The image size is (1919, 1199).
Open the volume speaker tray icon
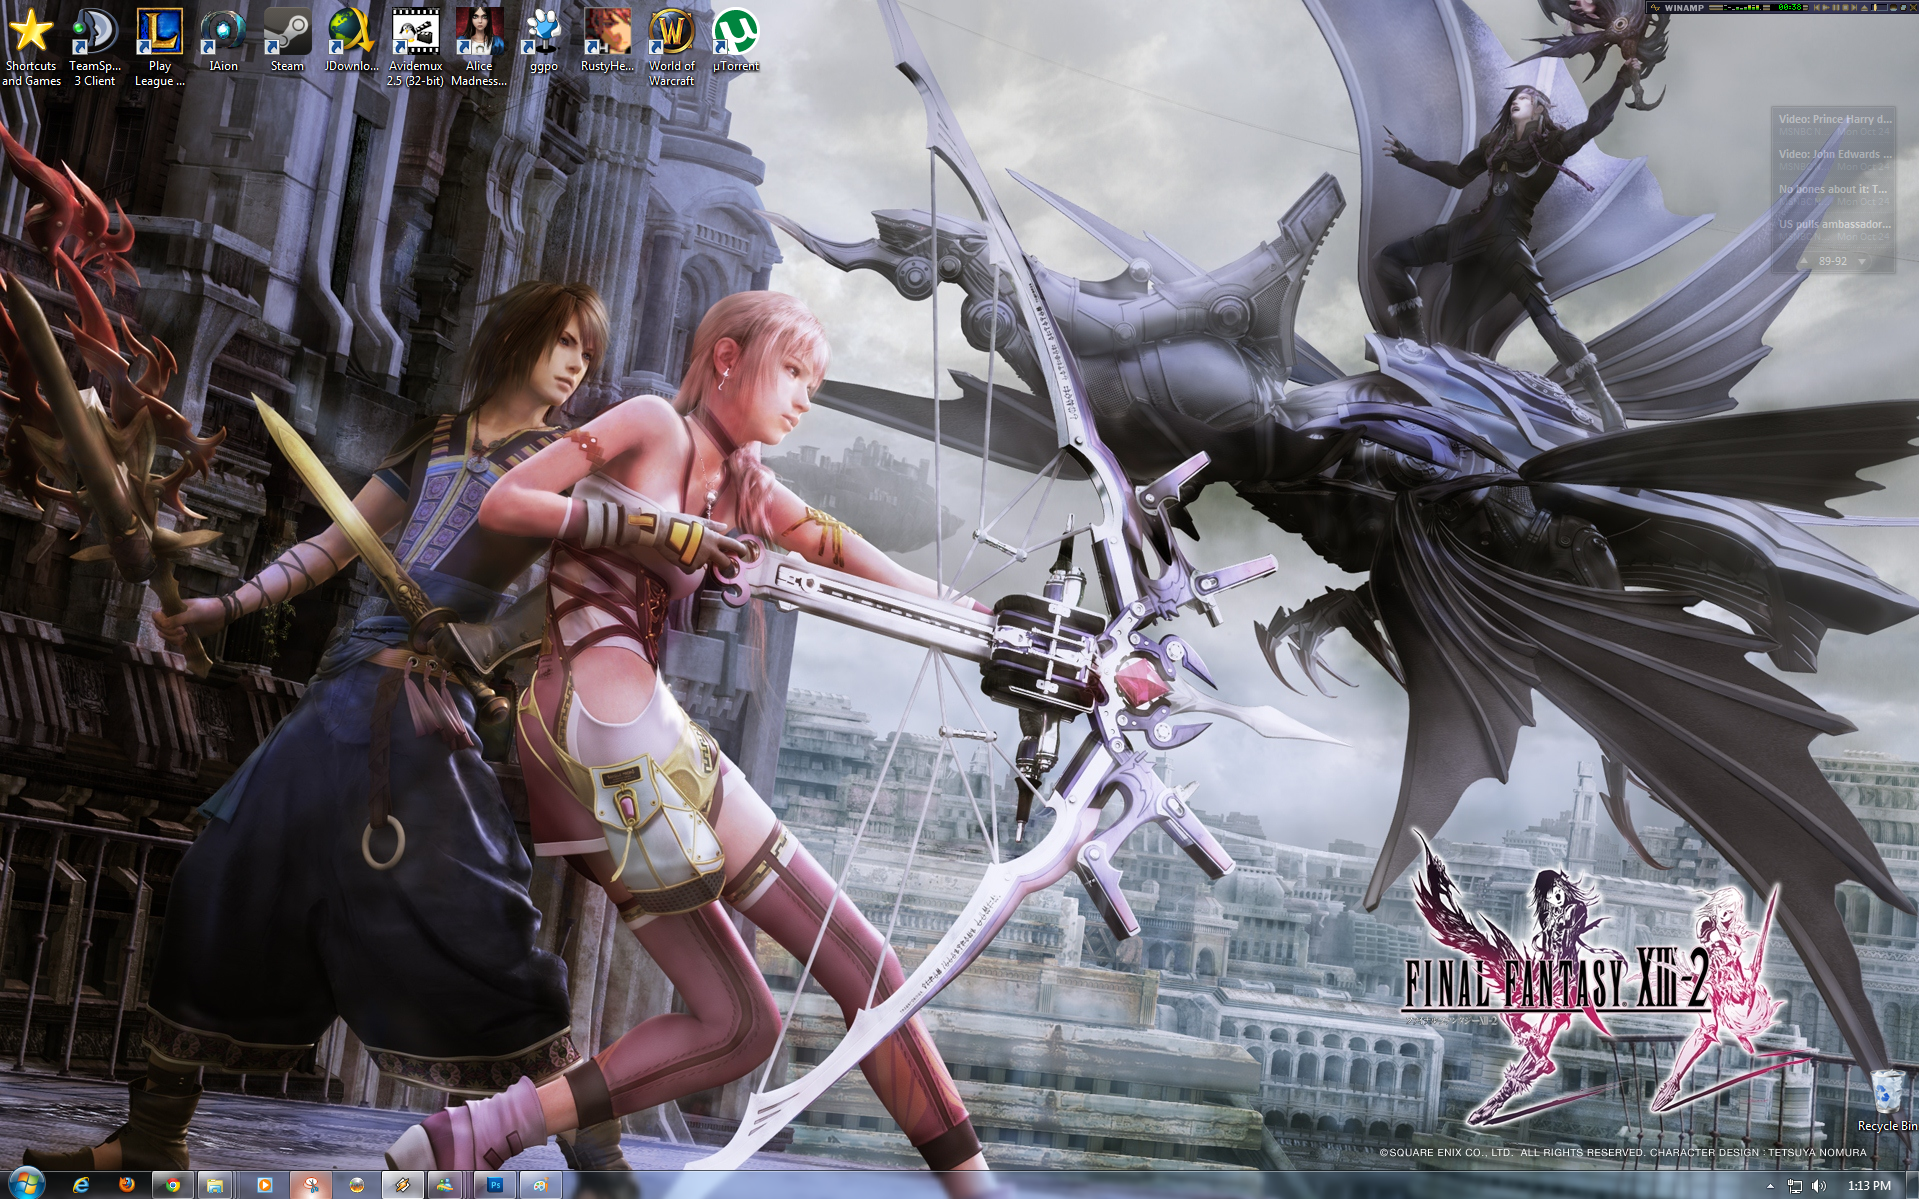click(1819, 1186)
